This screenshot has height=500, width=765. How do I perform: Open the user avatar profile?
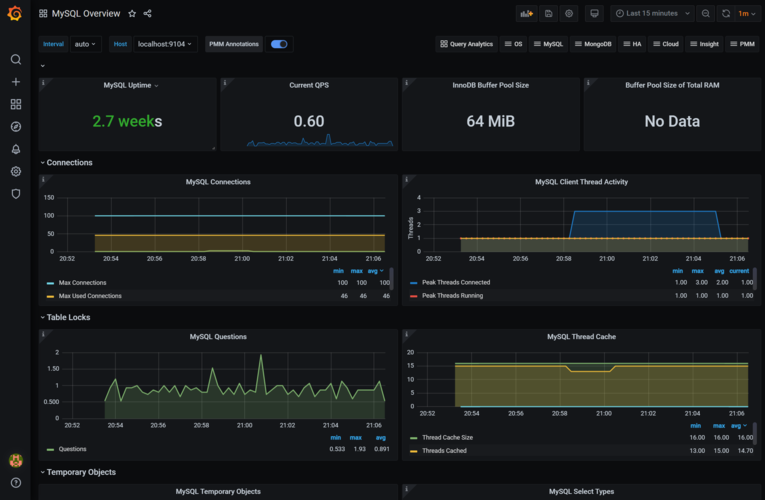point(16,460)
